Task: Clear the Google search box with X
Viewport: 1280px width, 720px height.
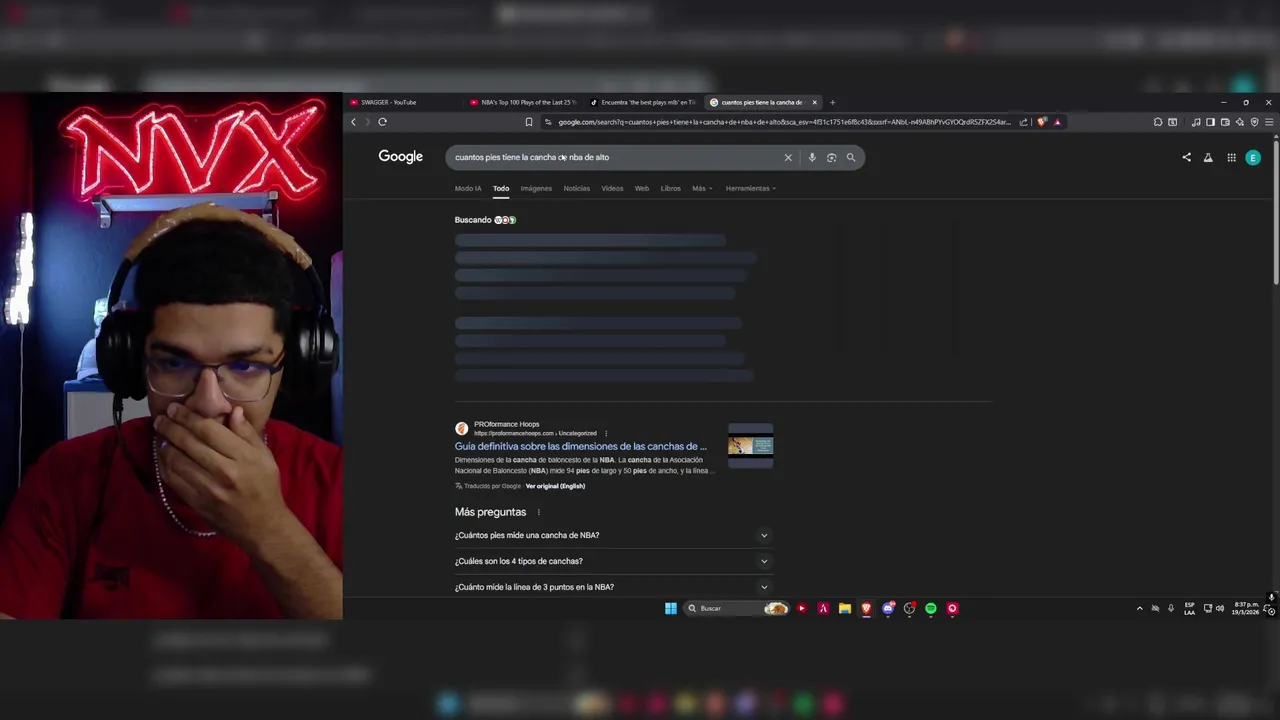Action: [x=788, y=157]
